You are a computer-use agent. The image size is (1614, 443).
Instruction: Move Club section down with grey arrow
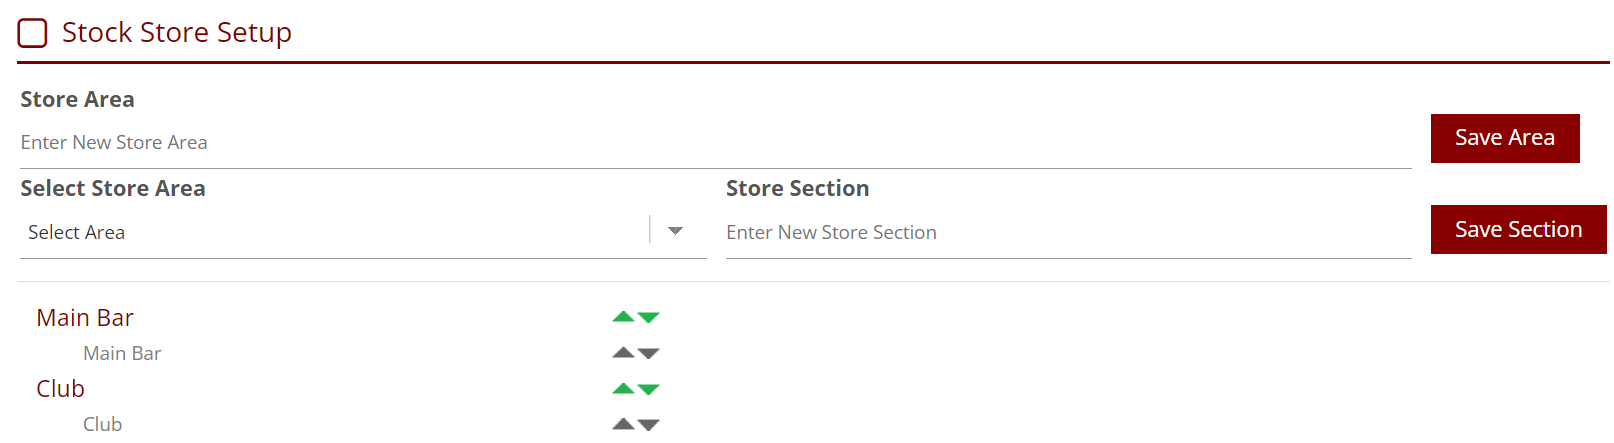click(x=649, y=425)
